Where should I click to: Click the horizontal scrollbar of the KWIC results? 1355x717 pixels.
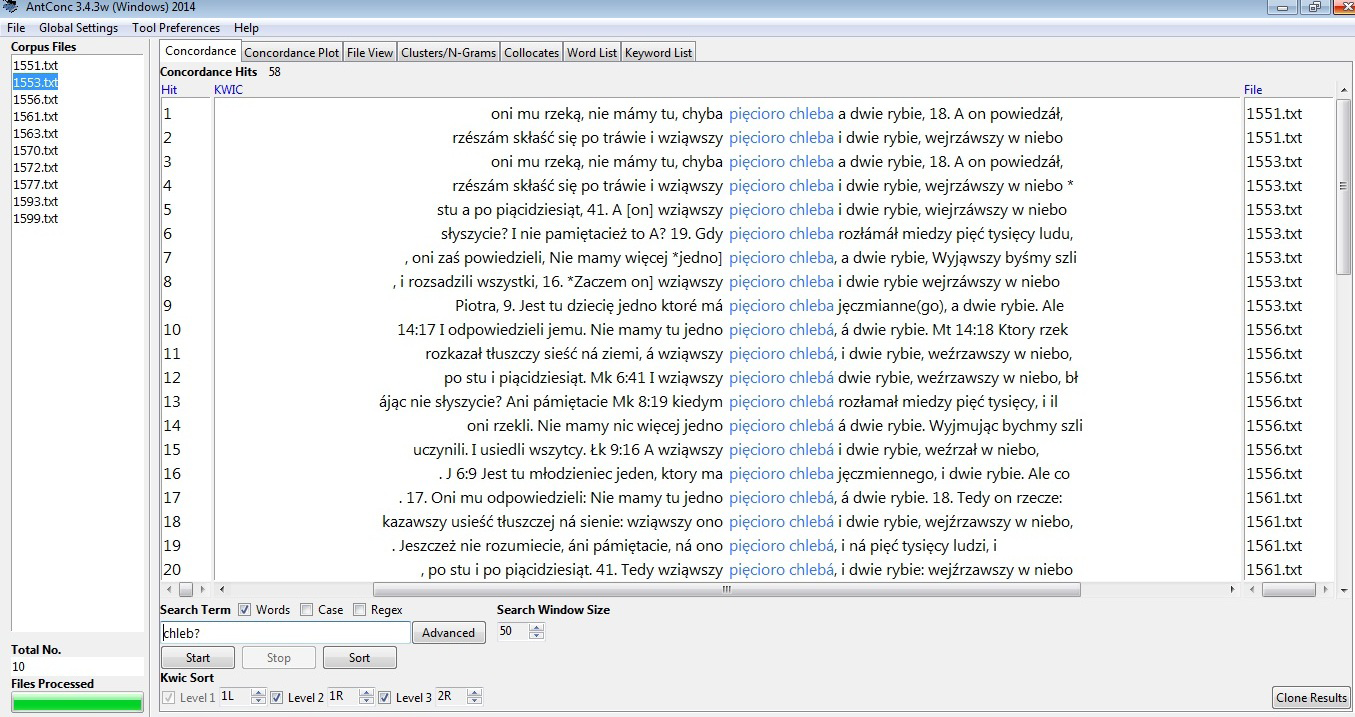[726, 590]
